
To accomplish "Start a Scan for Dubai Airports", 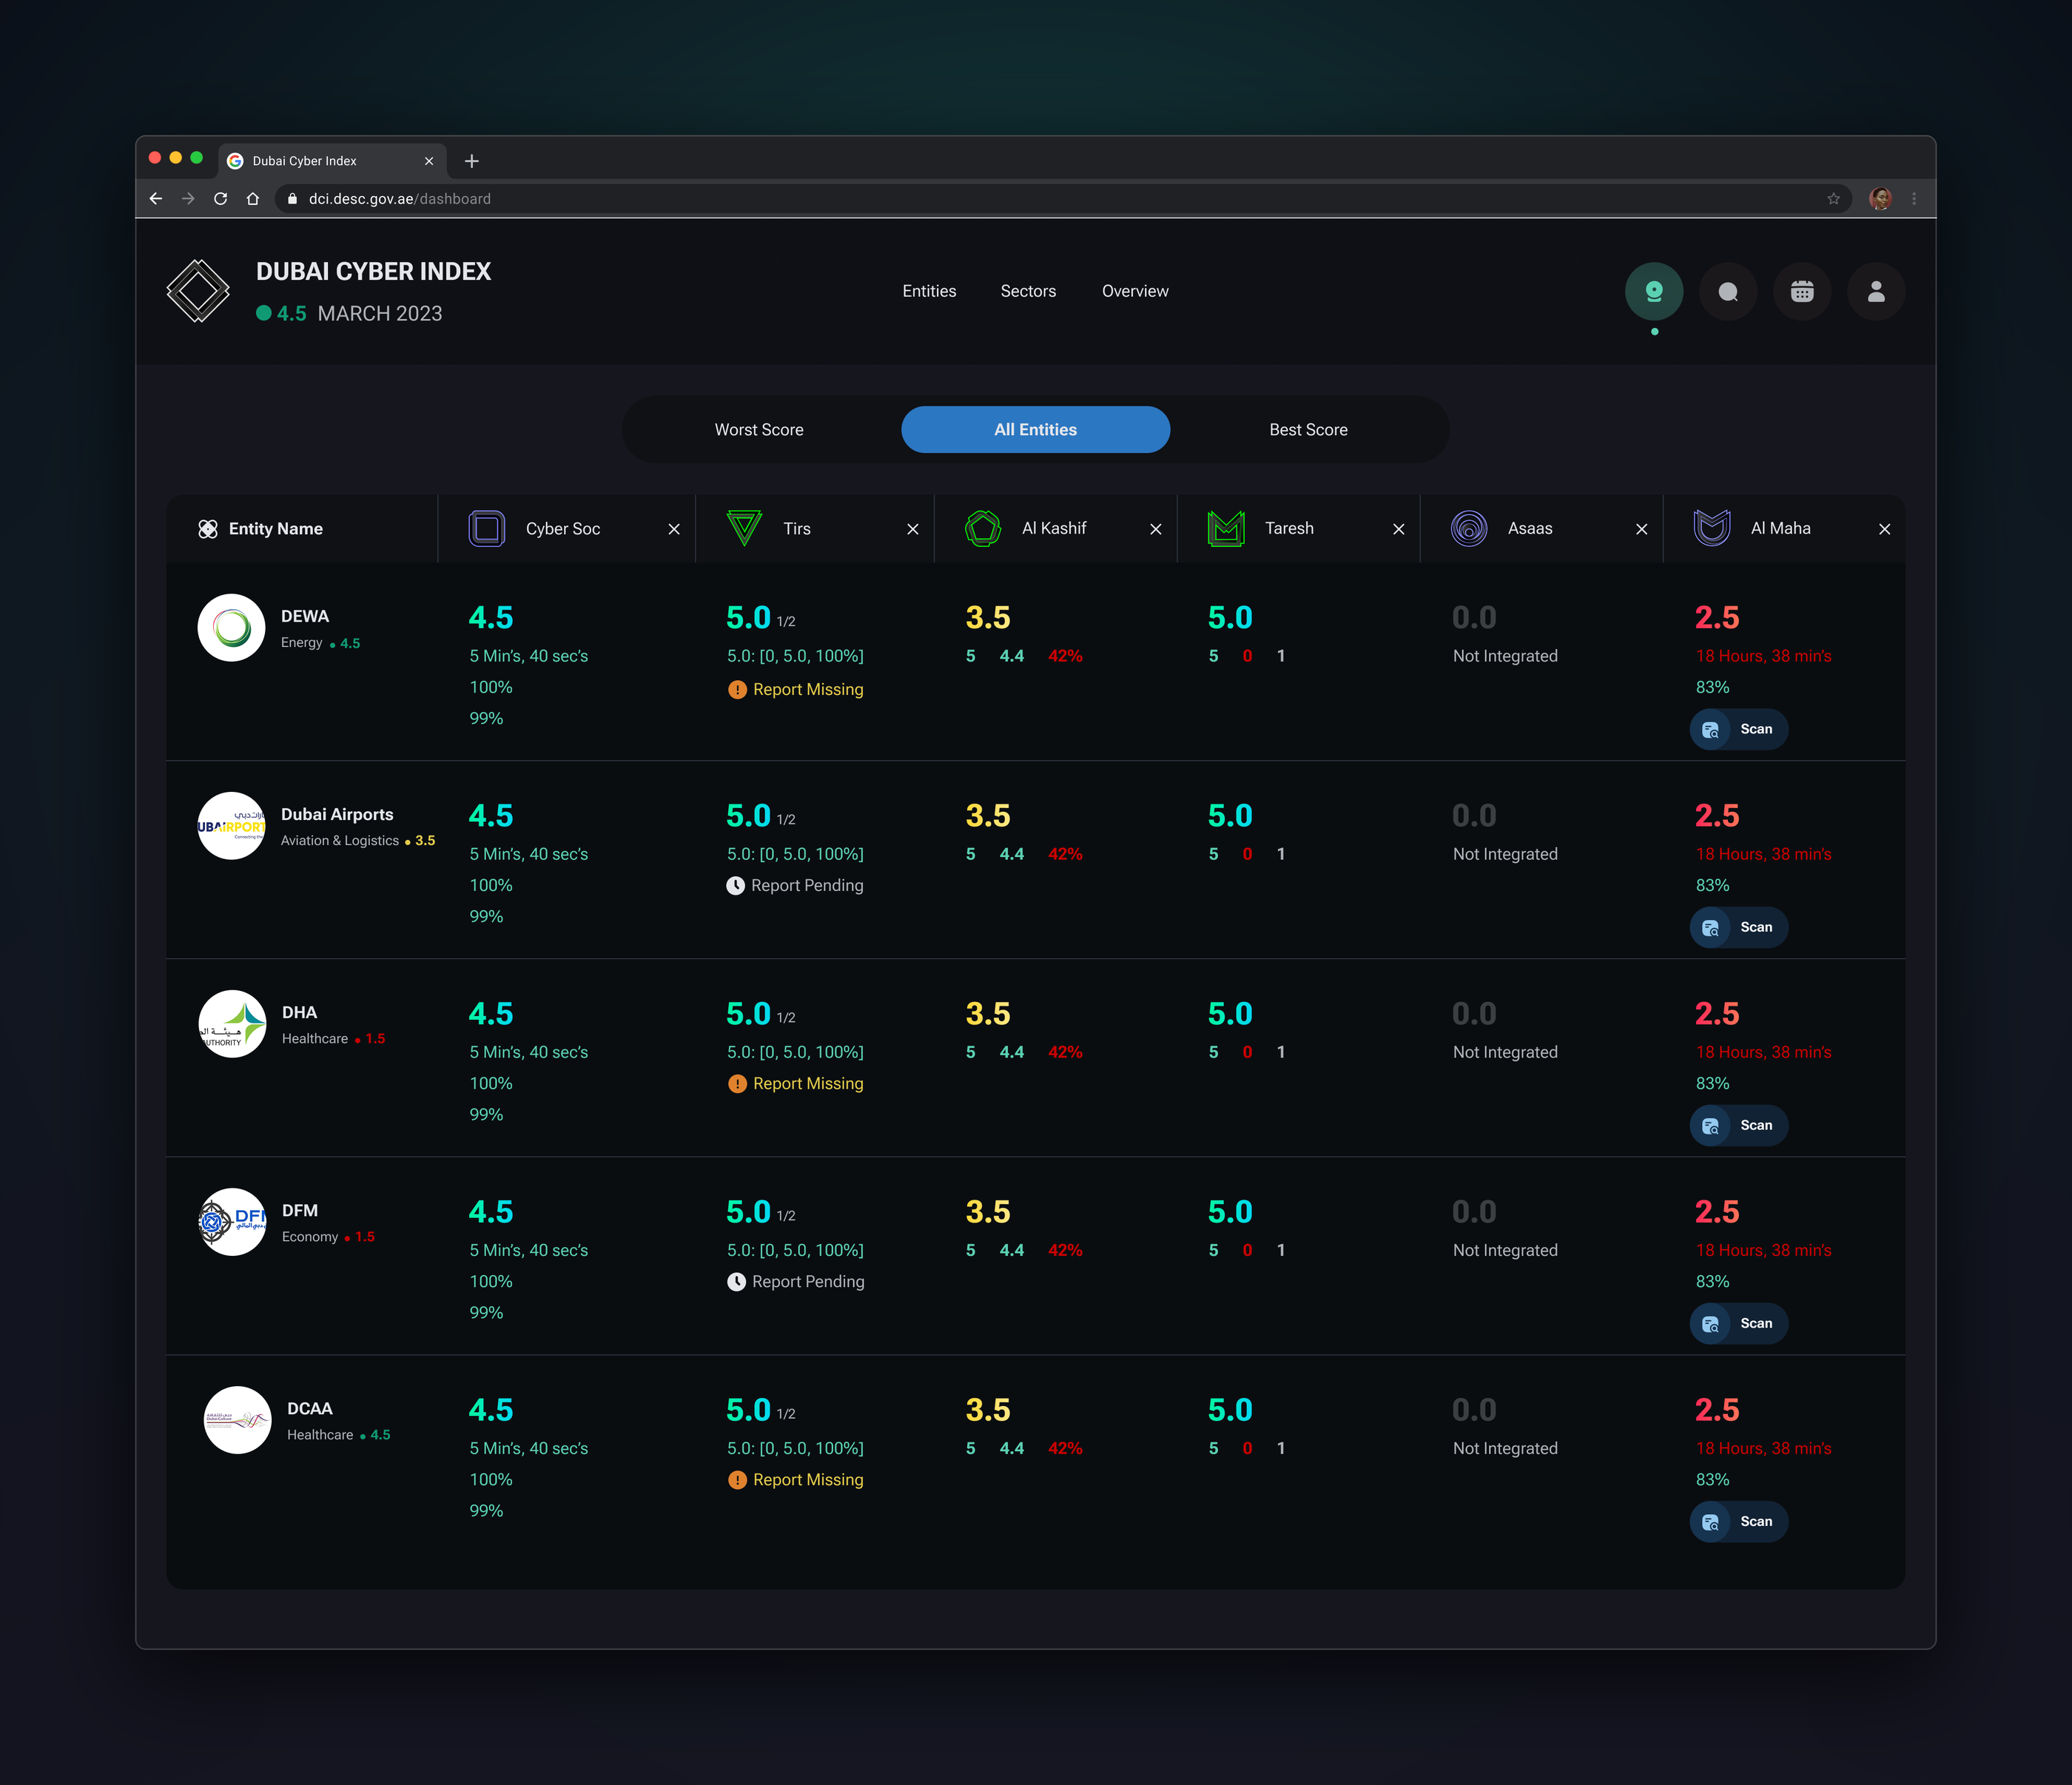I will click(1739, 927).
